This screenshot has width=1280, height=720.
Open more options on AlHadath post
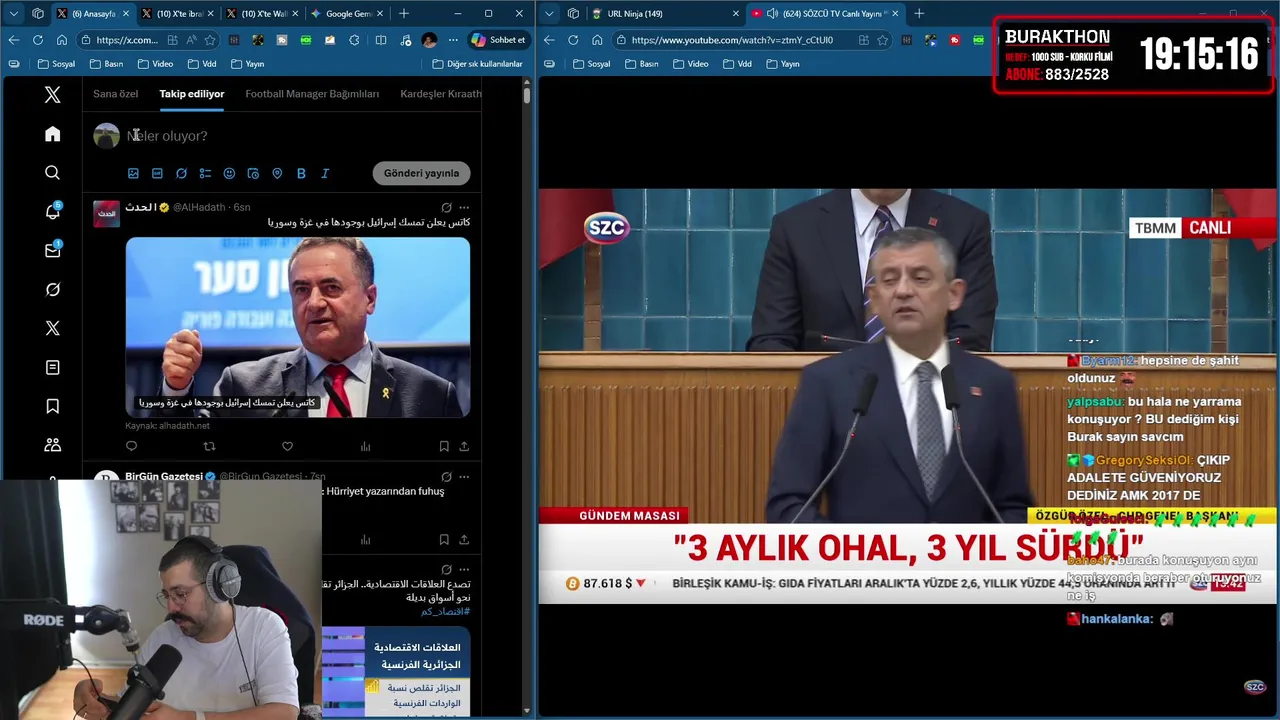point(464,207)
